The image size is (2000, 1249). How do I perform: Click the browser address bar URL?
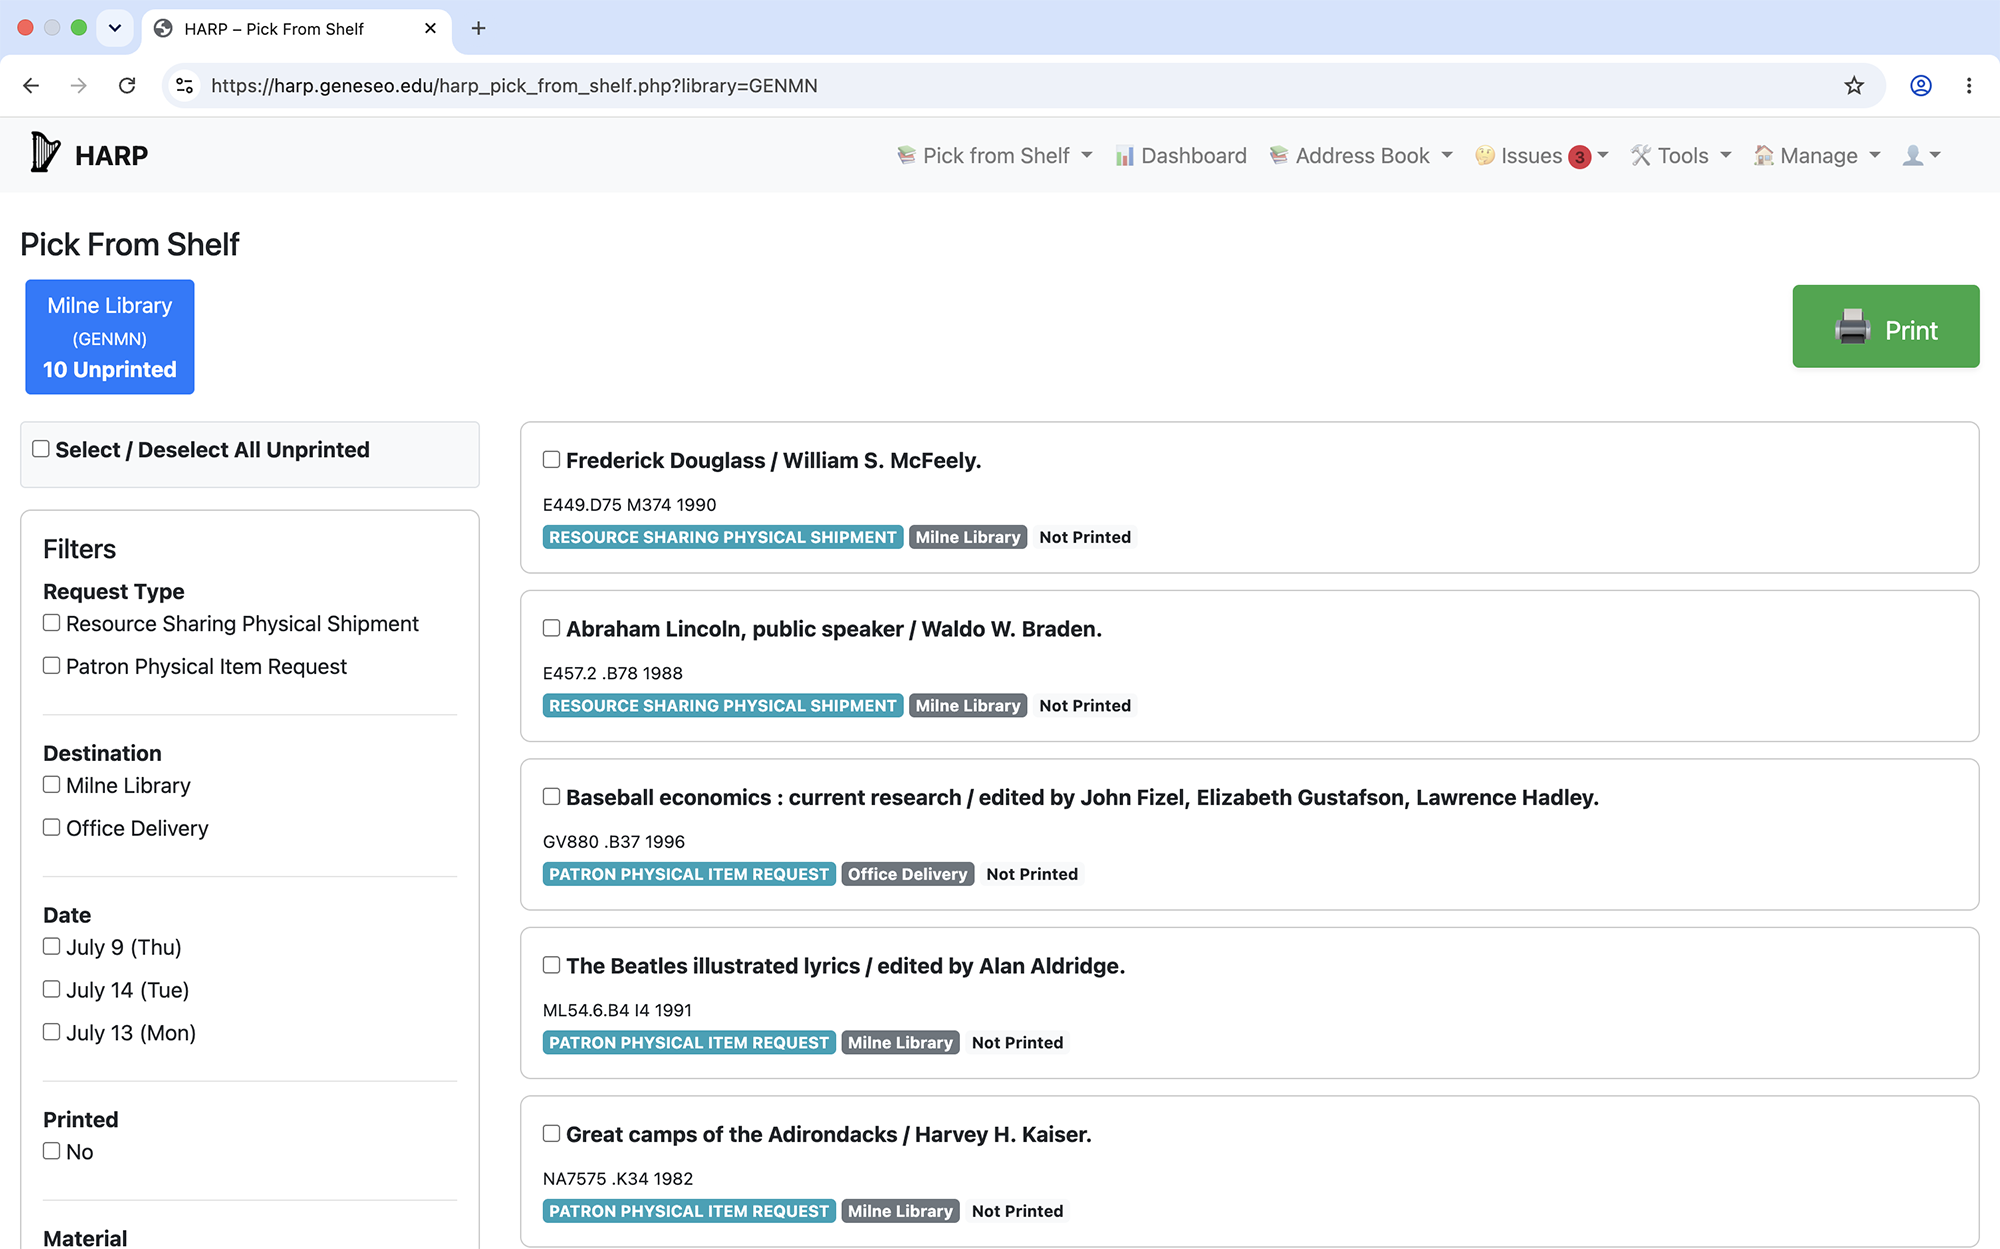pyautogui.click(x=514, y=86)
